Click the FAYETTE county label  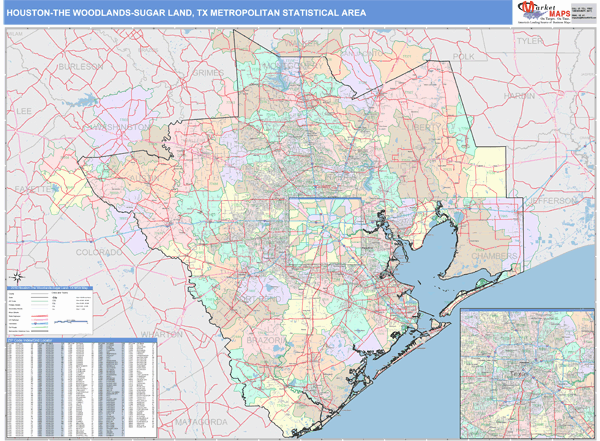(34, 189)
